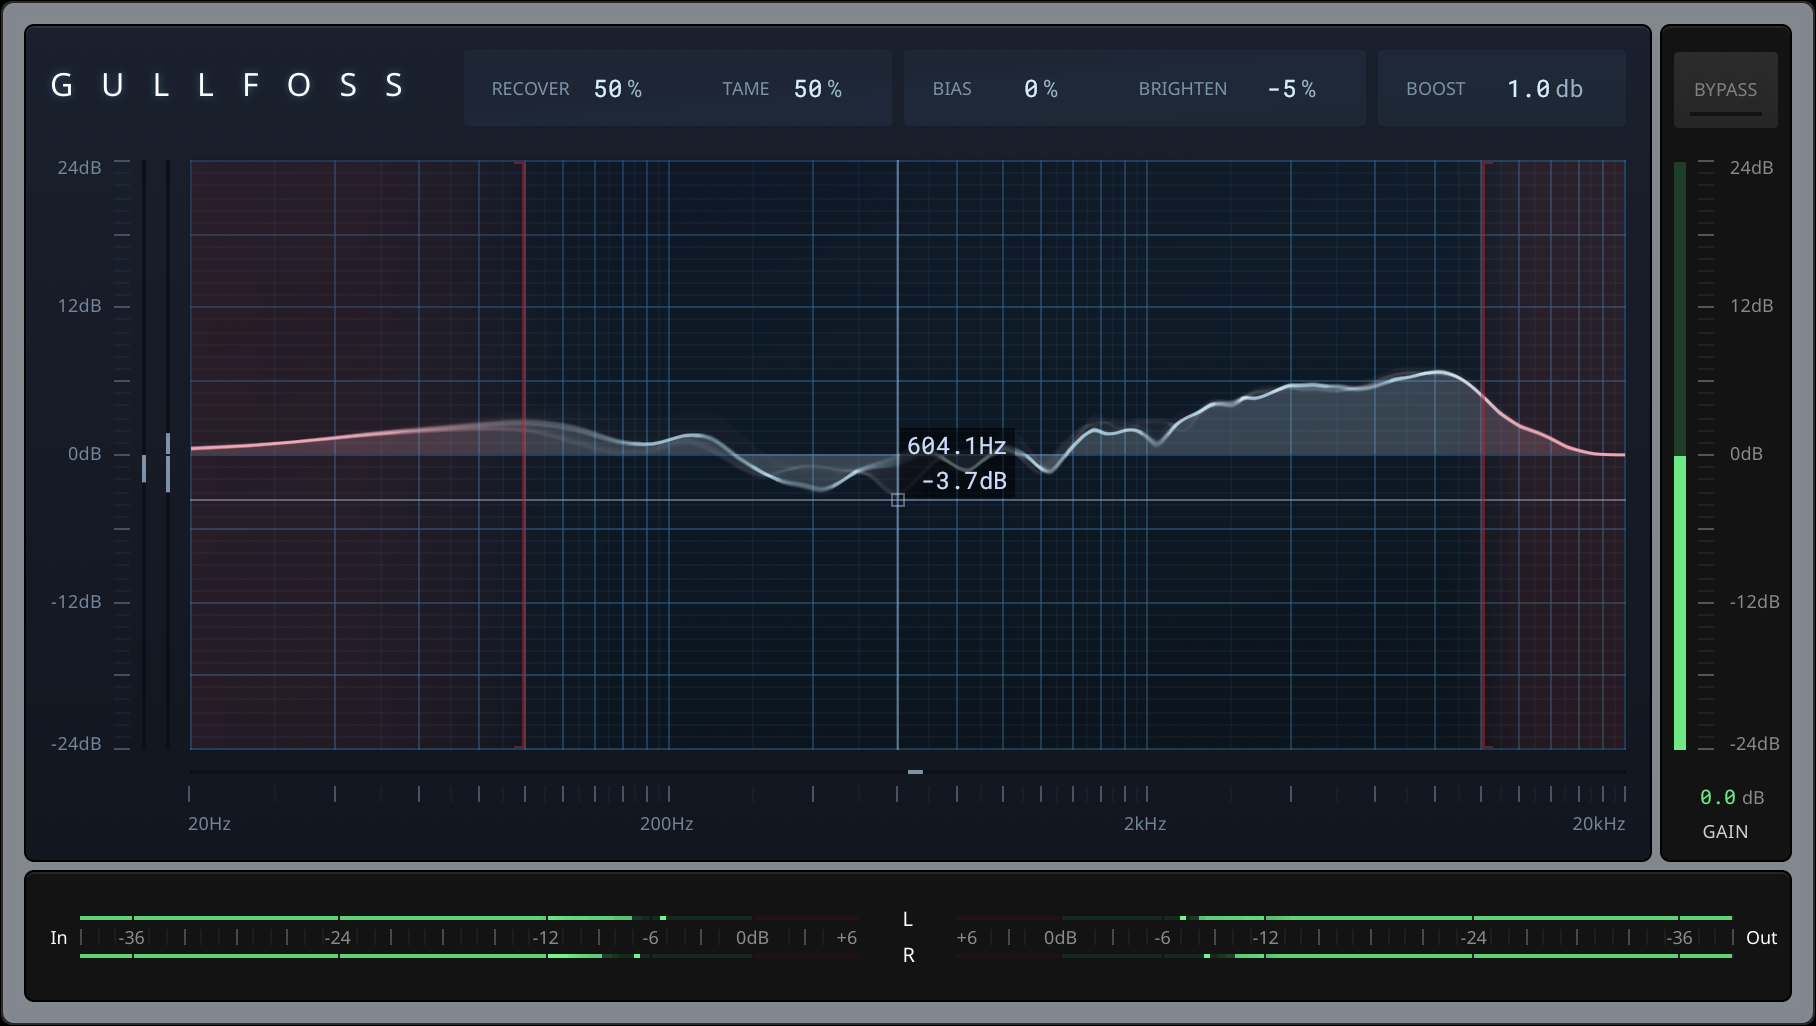Click the -3.7dB tooltip readout
Screen dimensions: 1816x1026
pyautogui.click(x=964, y=481)
